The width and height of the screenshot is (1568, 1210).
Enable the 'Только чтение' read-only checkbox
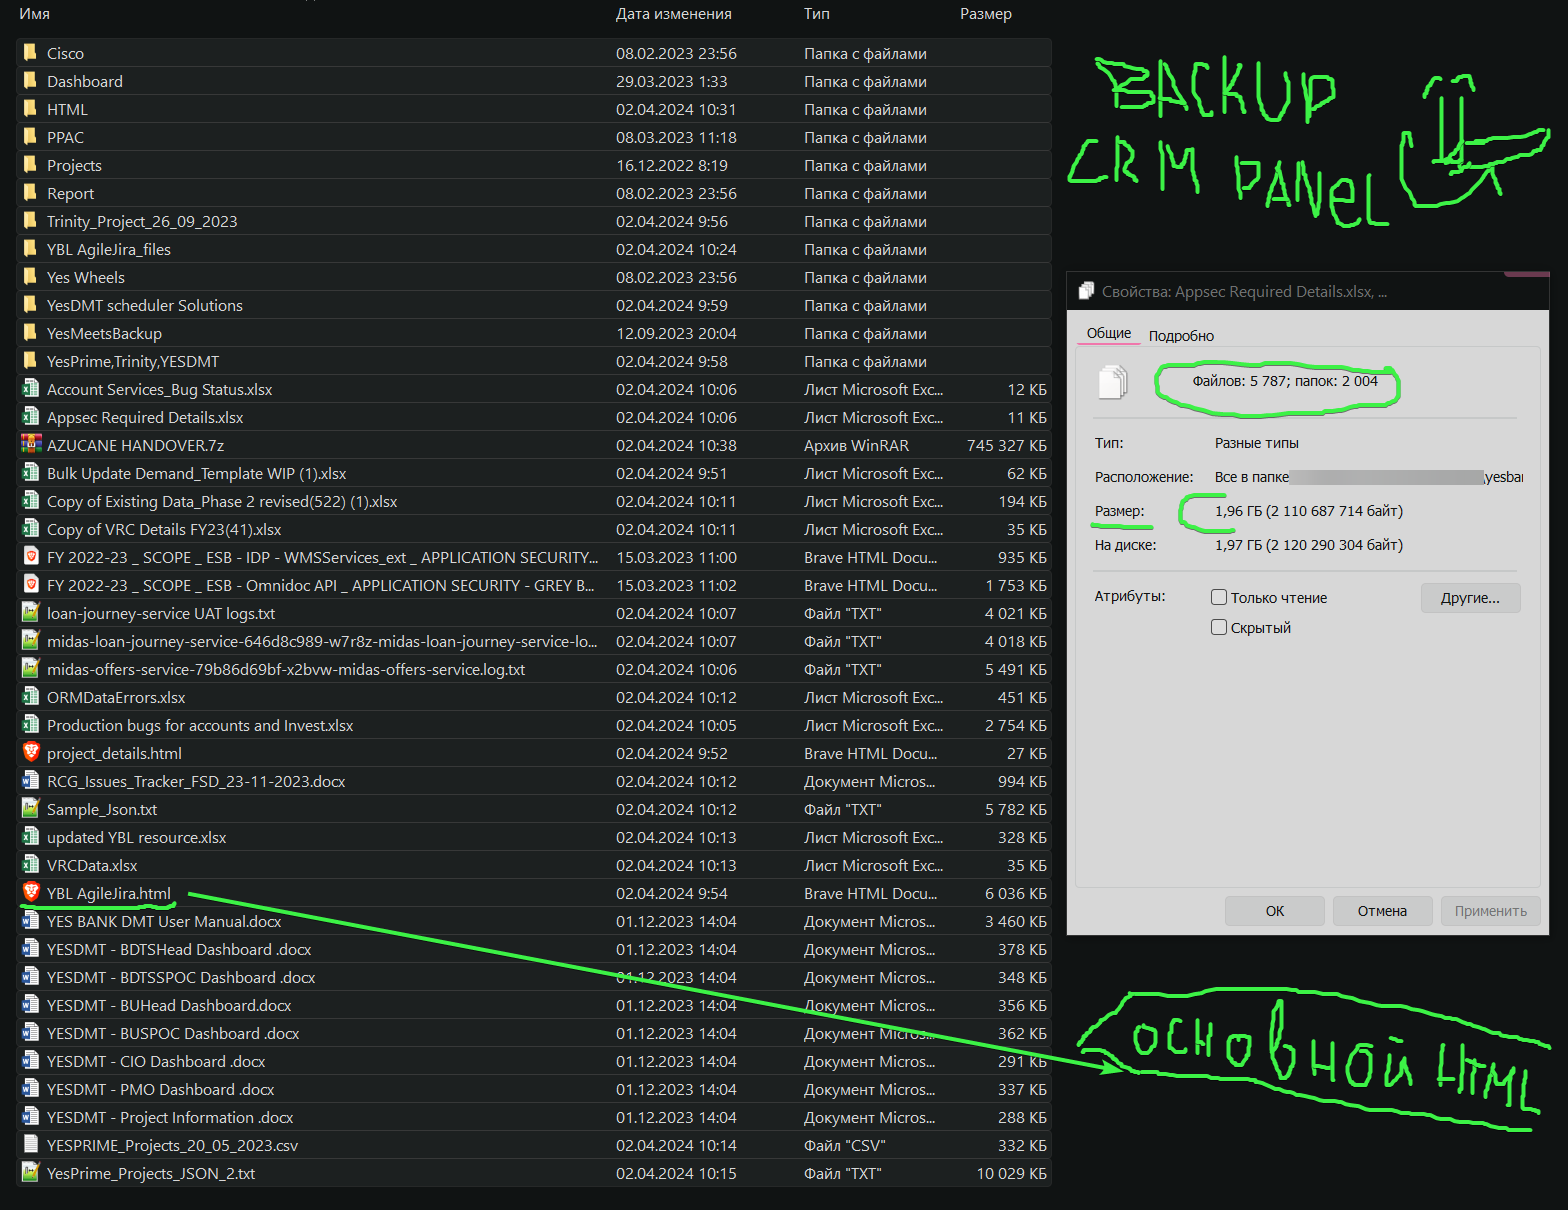[x=1219, y=597]
